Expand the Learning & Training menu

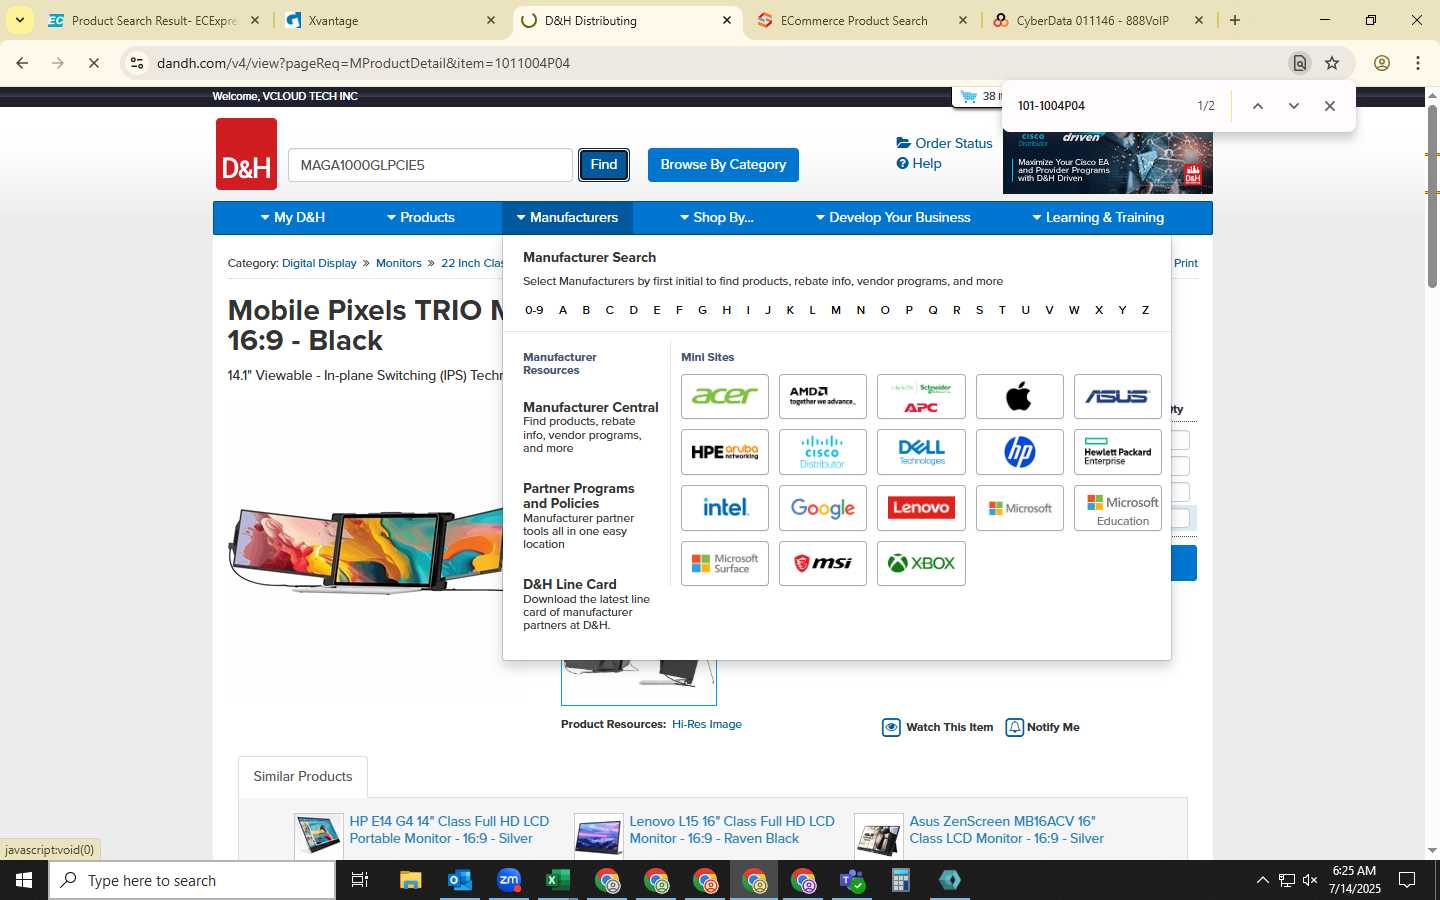click(x=1098, y=217)
